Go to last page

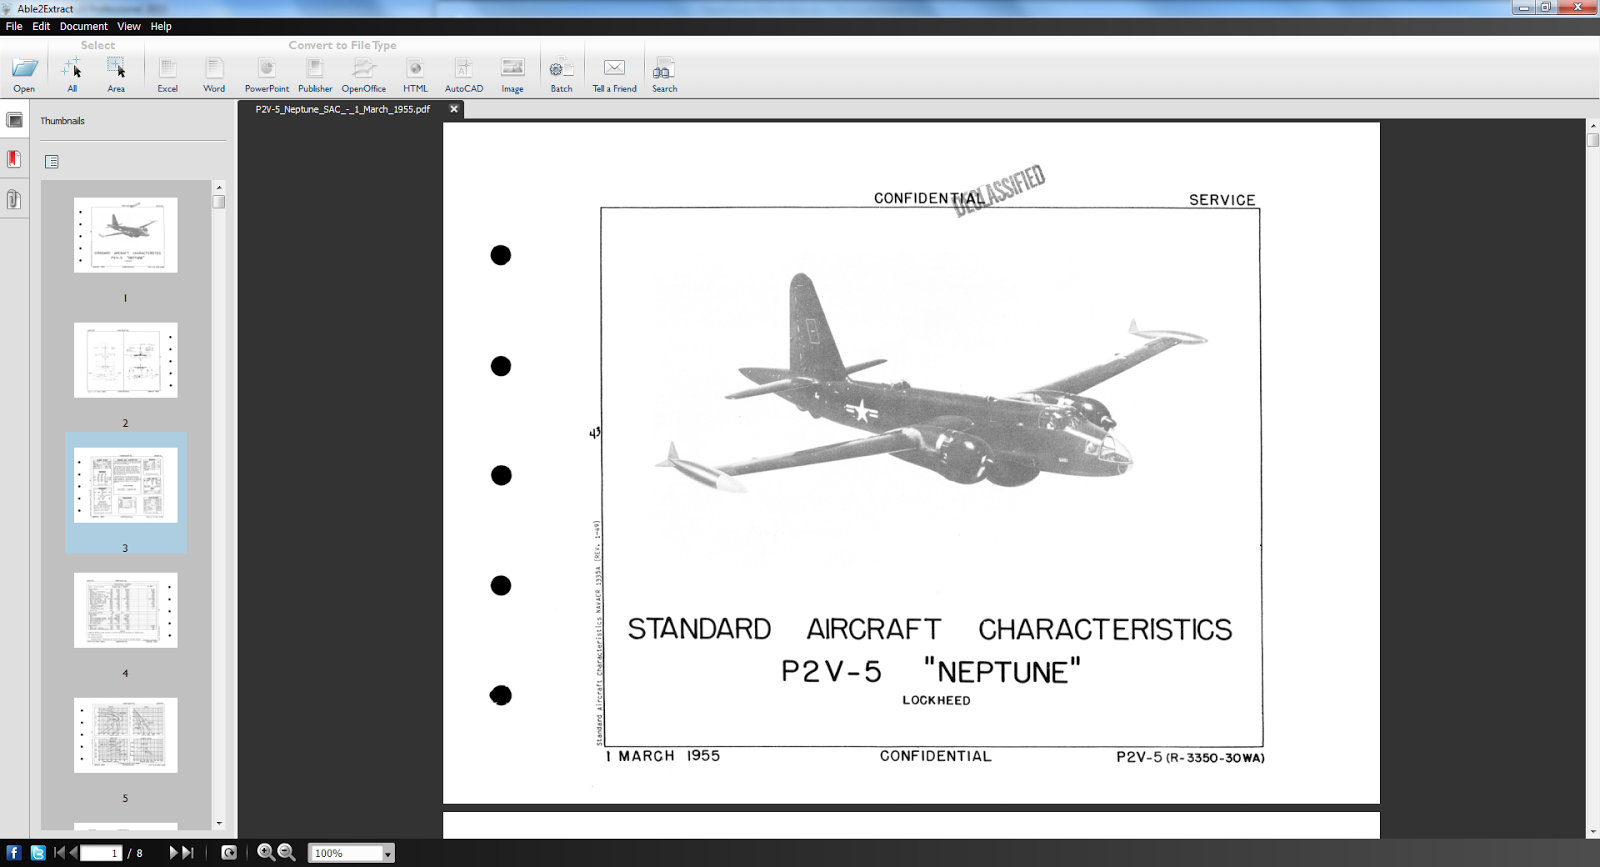point(187,853)
